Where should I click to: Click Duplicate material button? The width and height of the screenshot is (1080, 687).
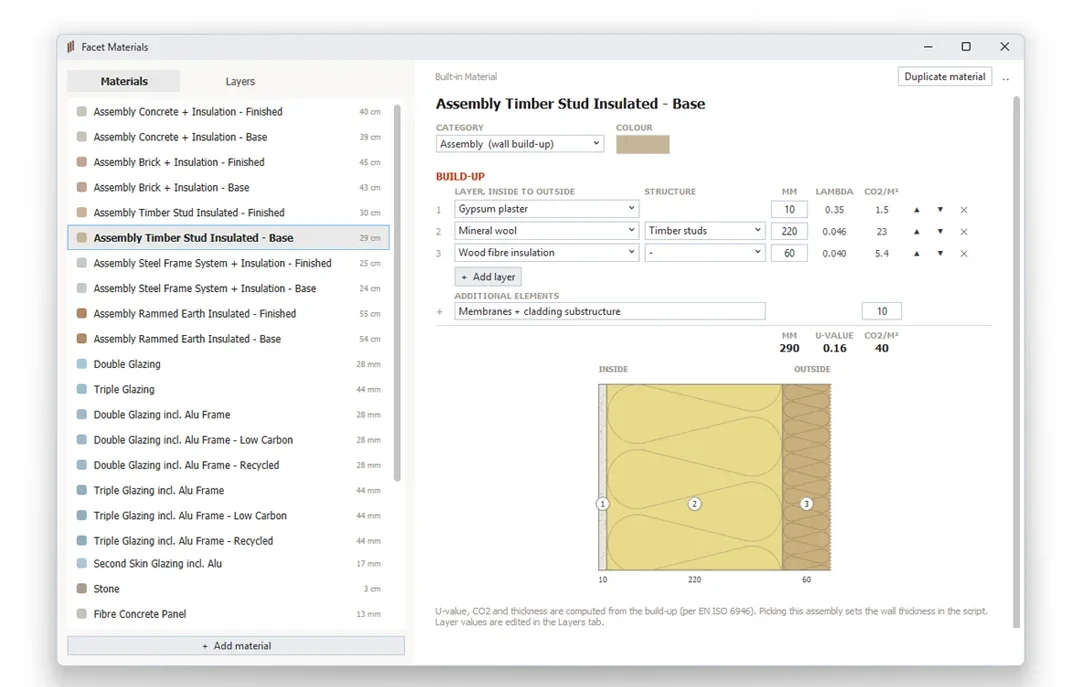pos(944,76)
